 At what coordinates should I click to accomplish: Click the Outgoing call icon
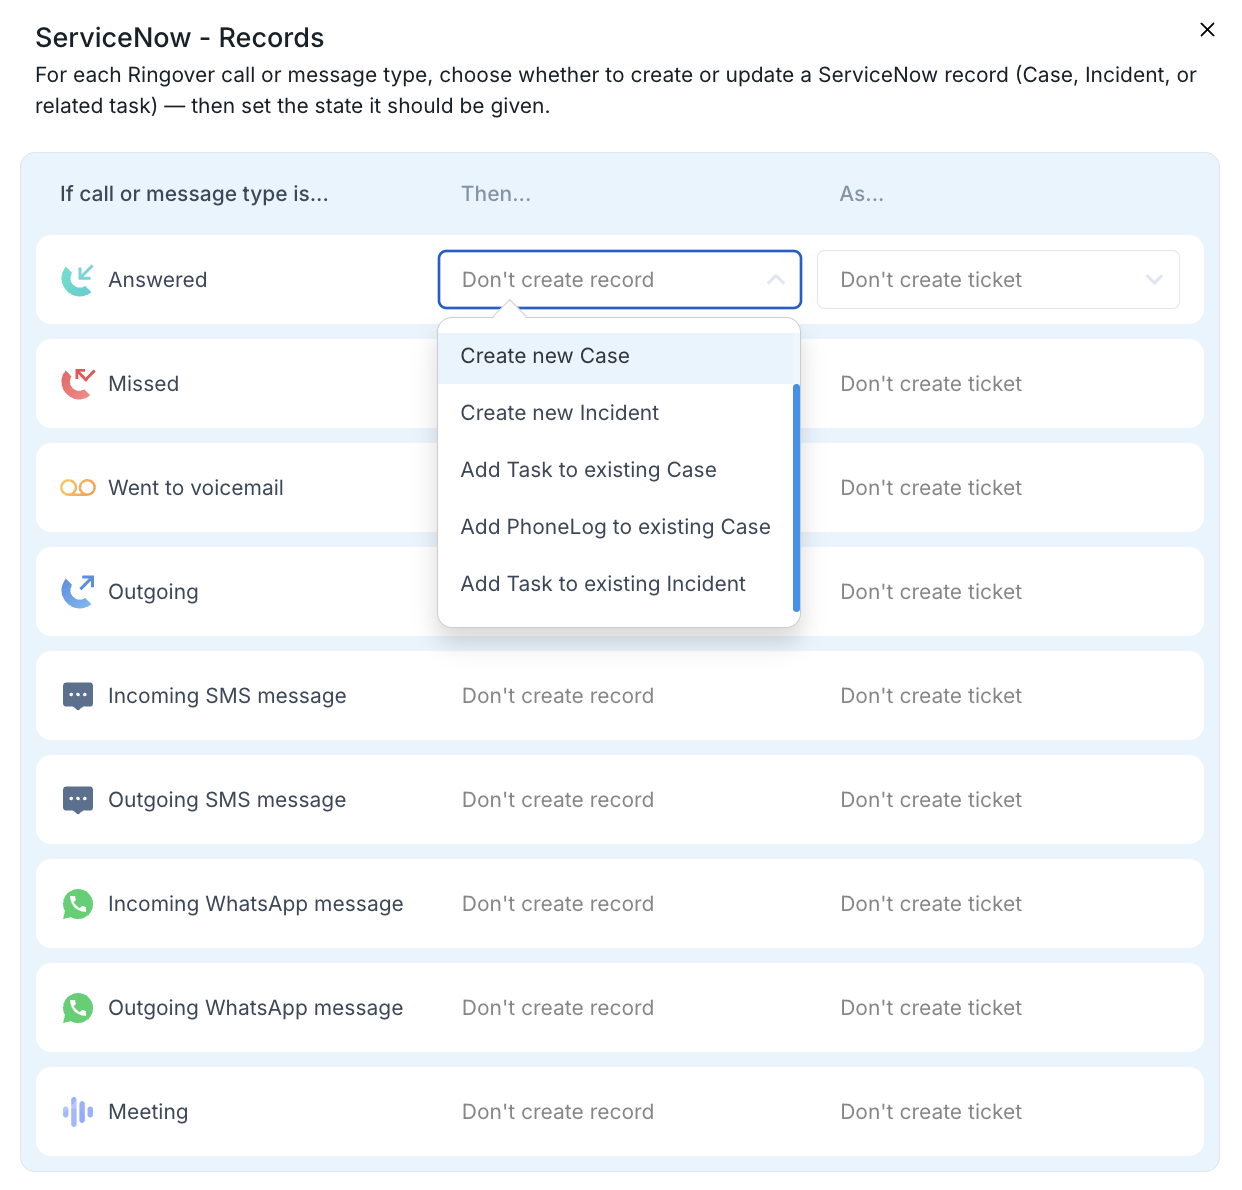78,592
